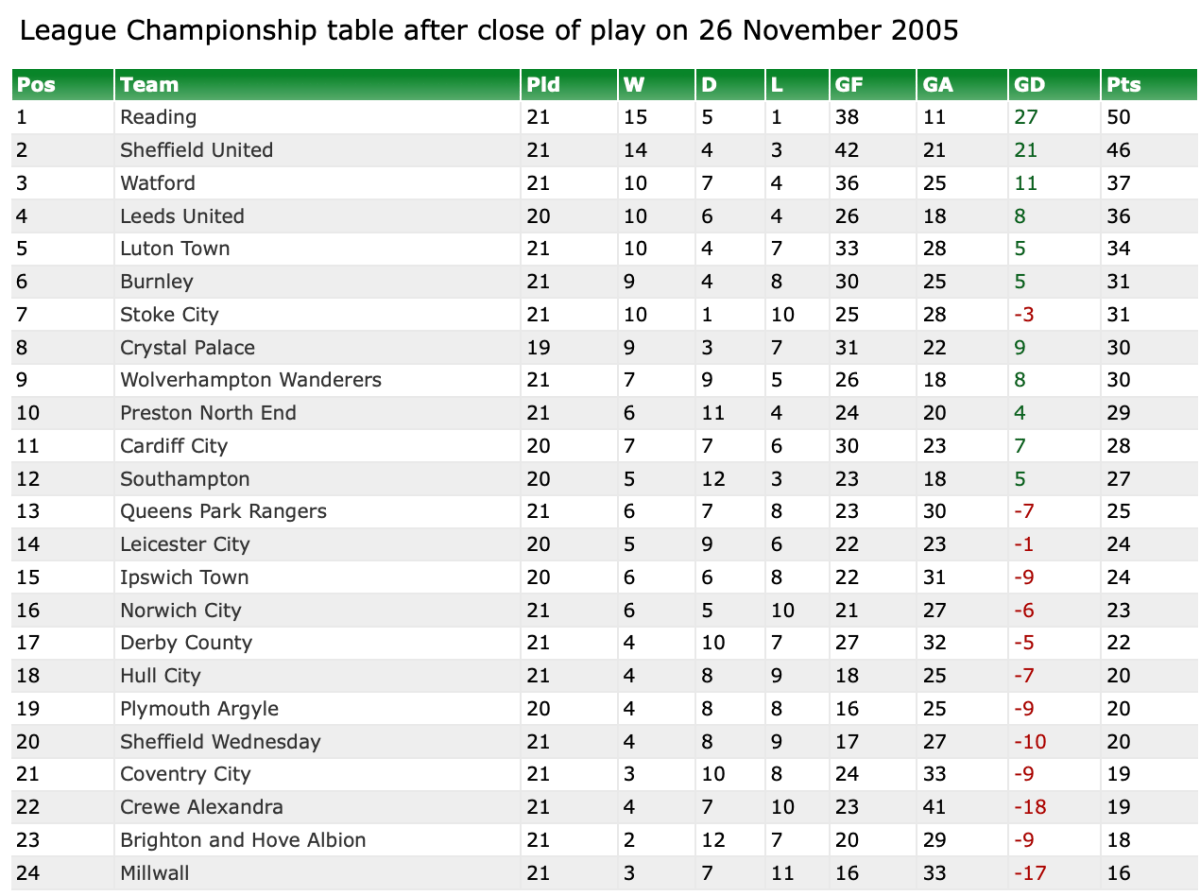Image resolution: width=1200 pixels, height=896 pixels.
Task: Click Preston North End in table
Action: 208,413
